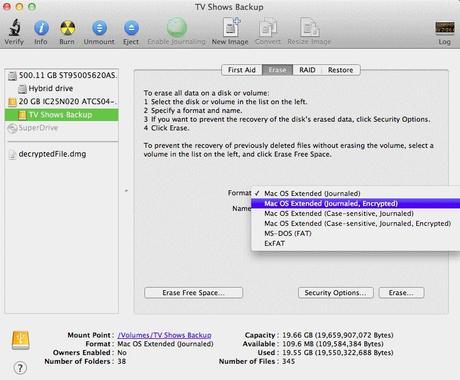Switch to the First Aid tab

click(242, 70)
